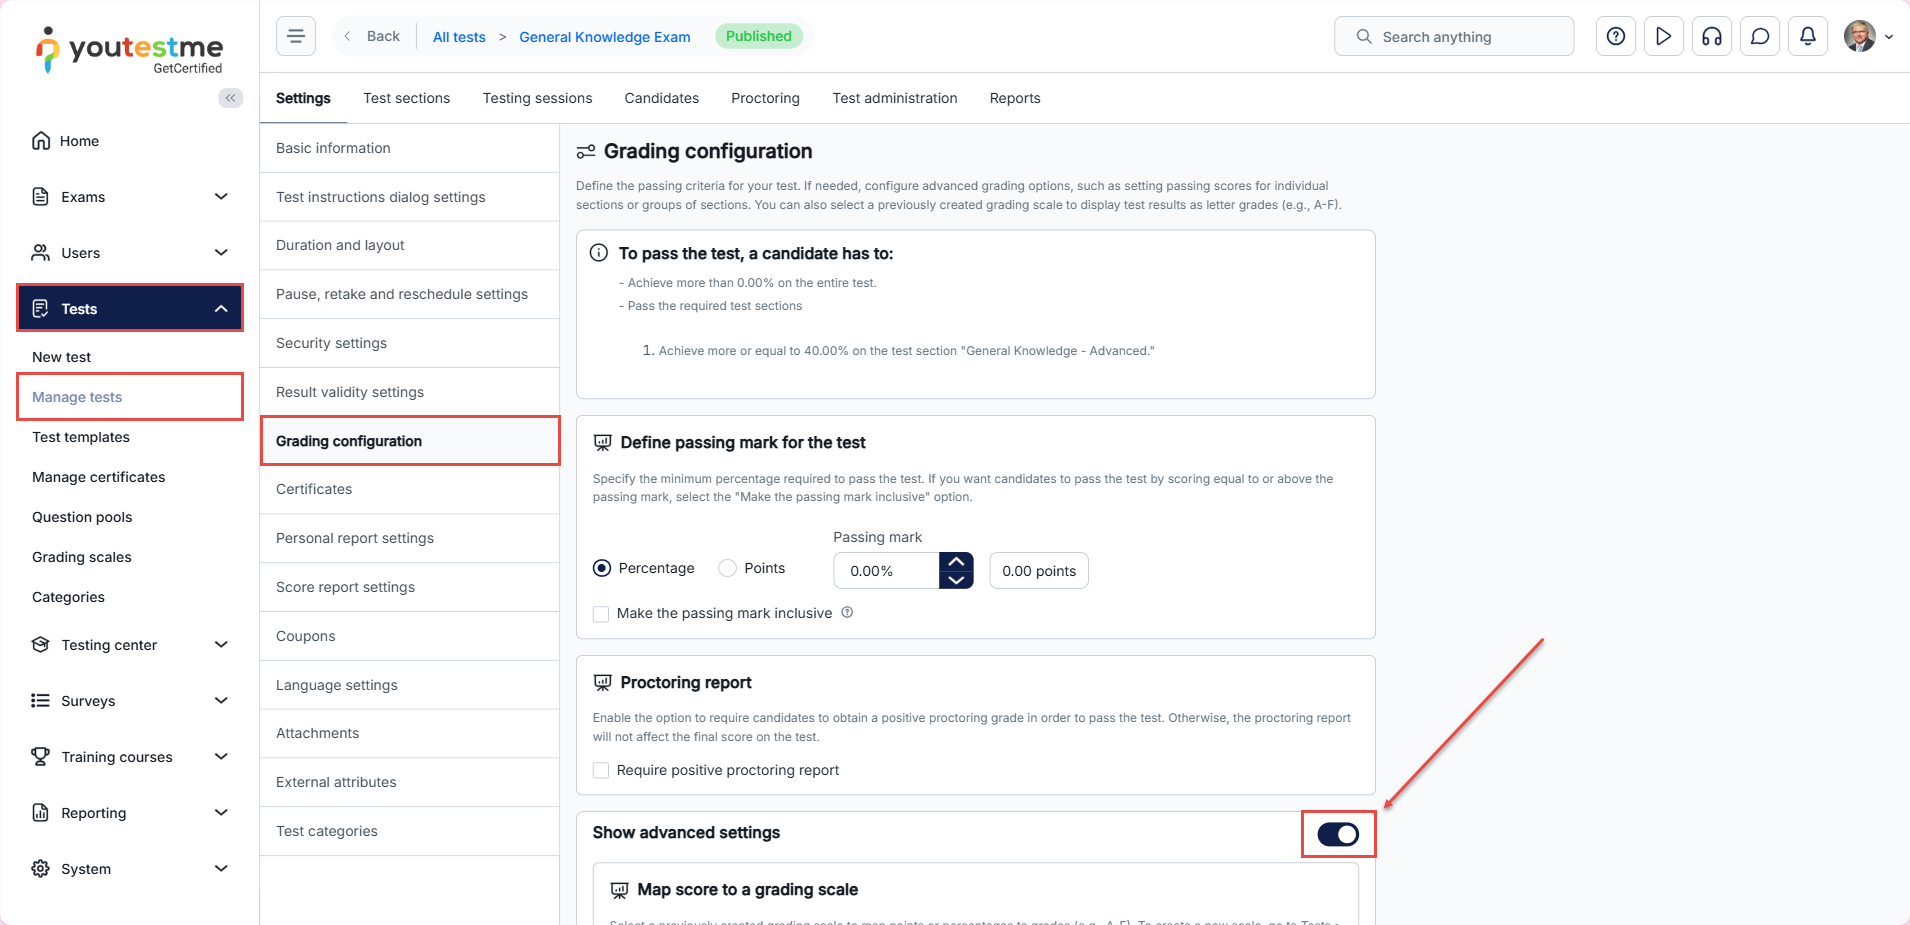The width and height of the screenshot is (1910, 925).
Task: Check Require positive proctoring report
Action: coord(601,771)
